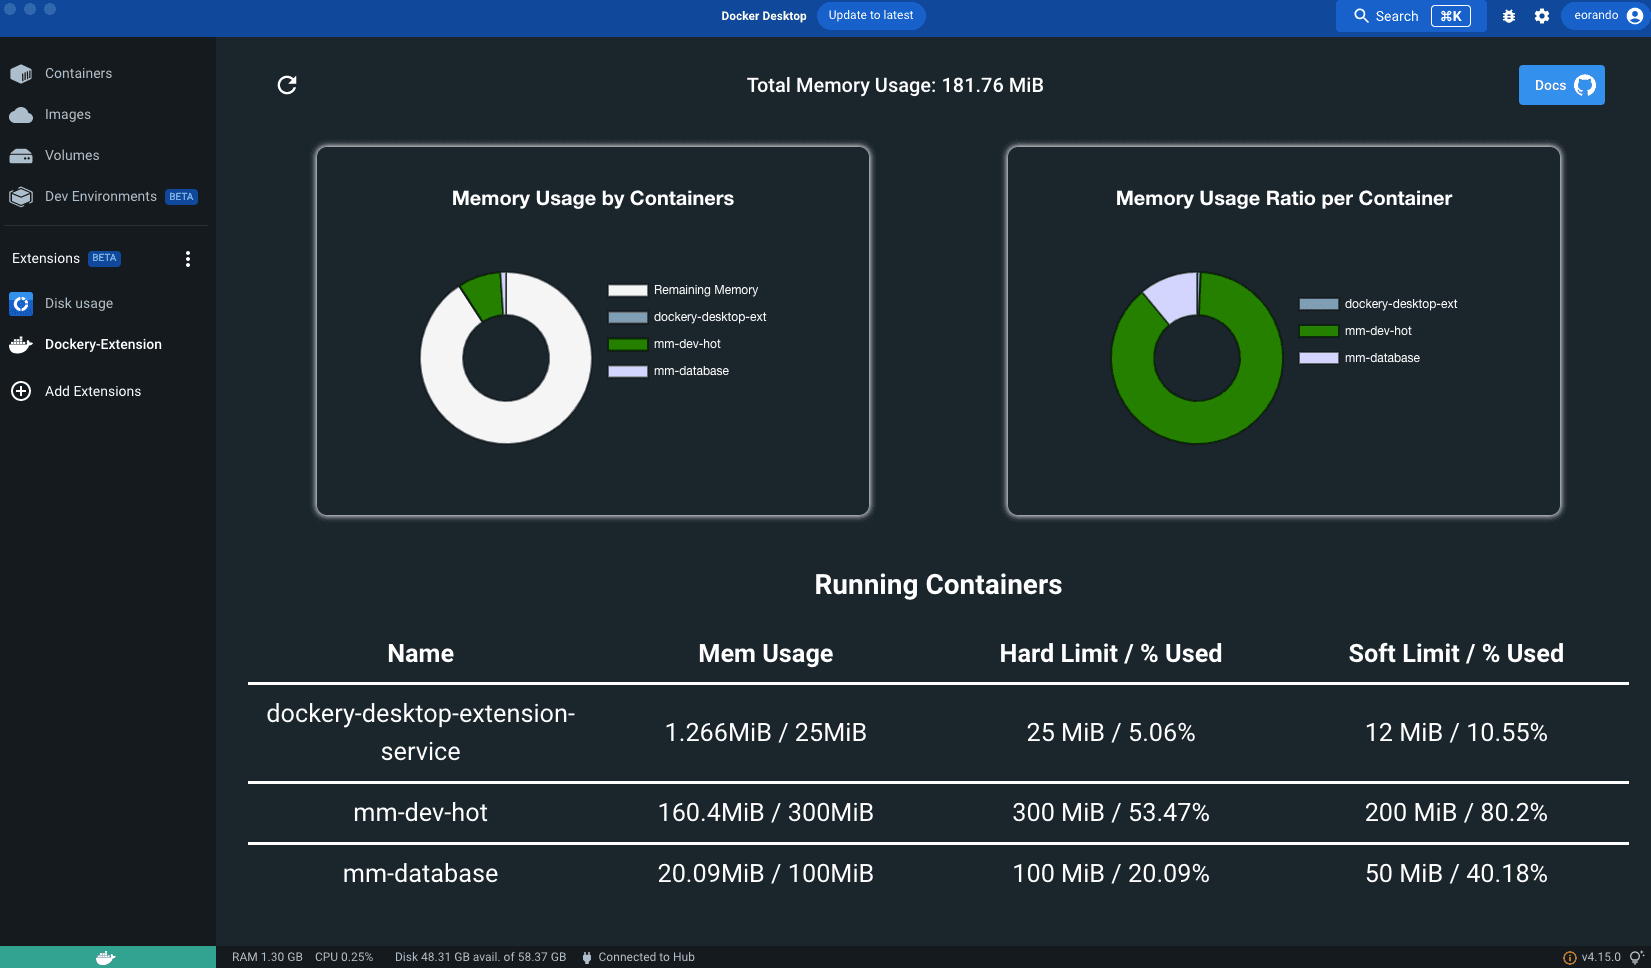Viewport: 1651px width, 968px height.
Task: Click RAM 1.30 GB status entry
Action: [x=267, y=957]
